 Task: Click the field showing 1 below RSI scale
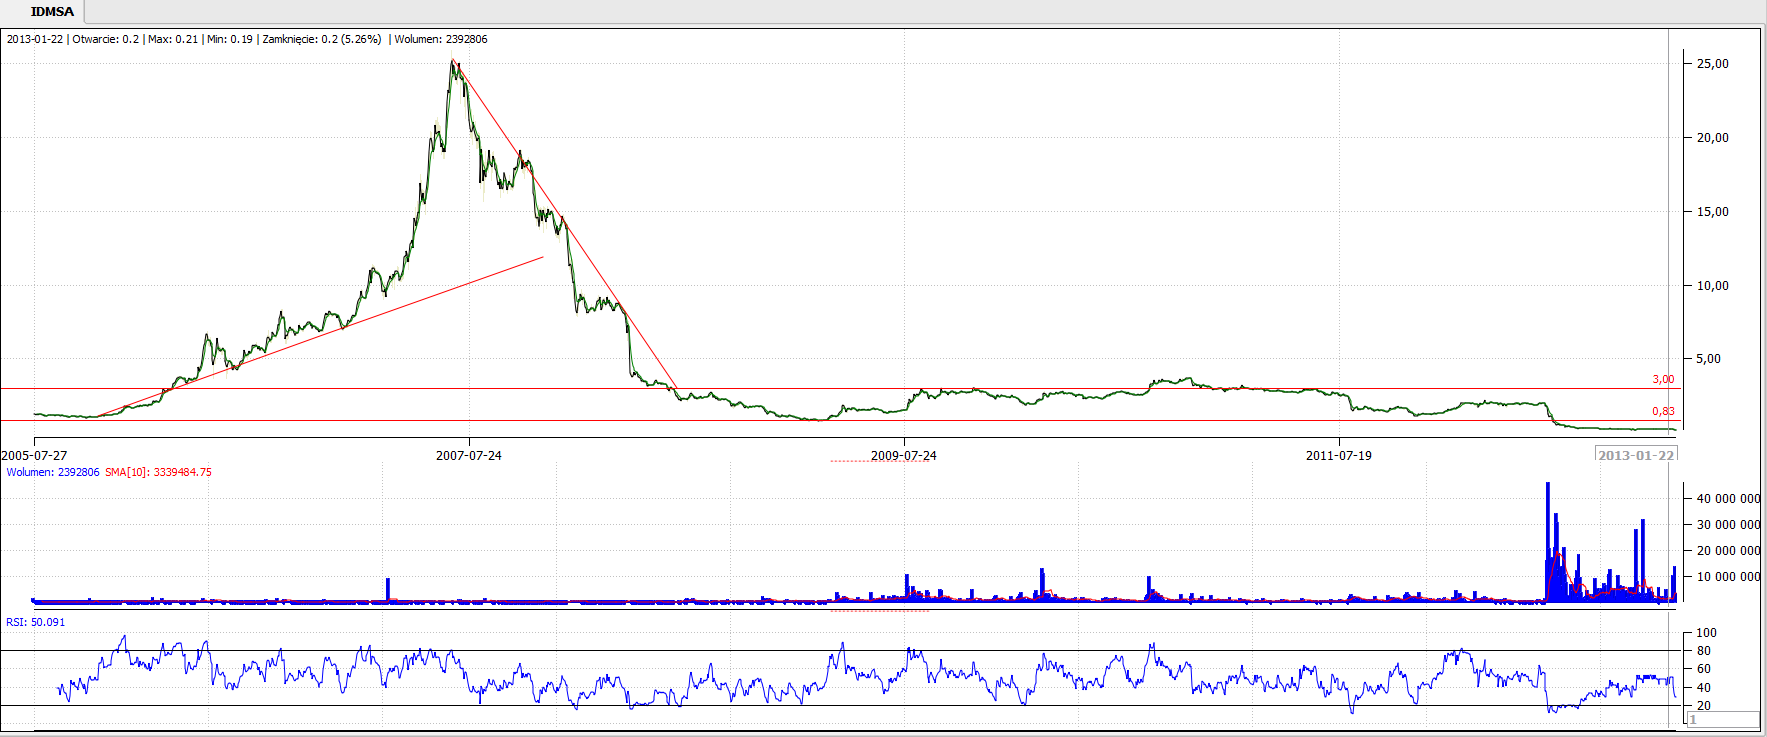point(1724,719)
